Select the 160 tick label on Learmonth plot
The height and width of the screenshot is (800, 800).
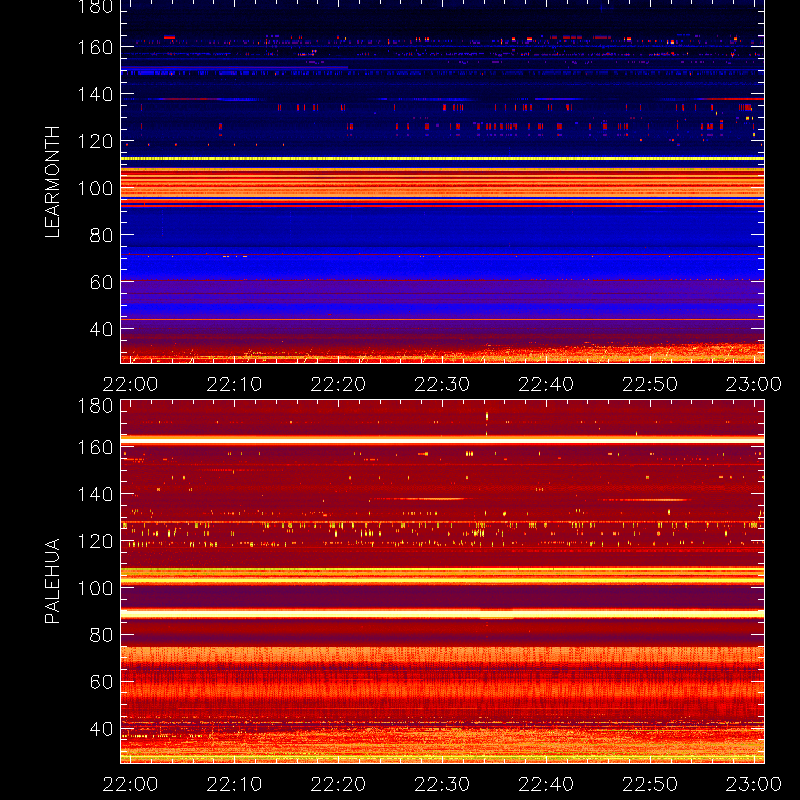pyautogui.click(x=95, y=47)
